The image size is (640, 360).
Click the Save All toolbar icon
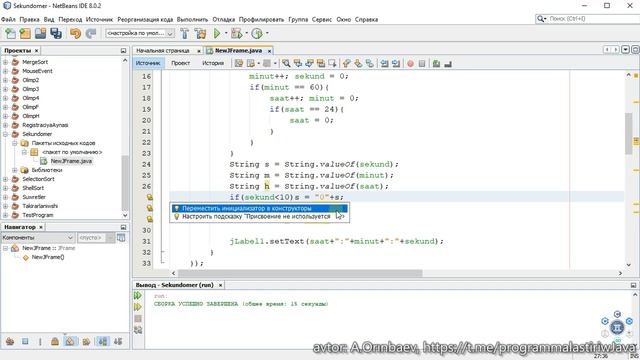(x=56, y=33)
